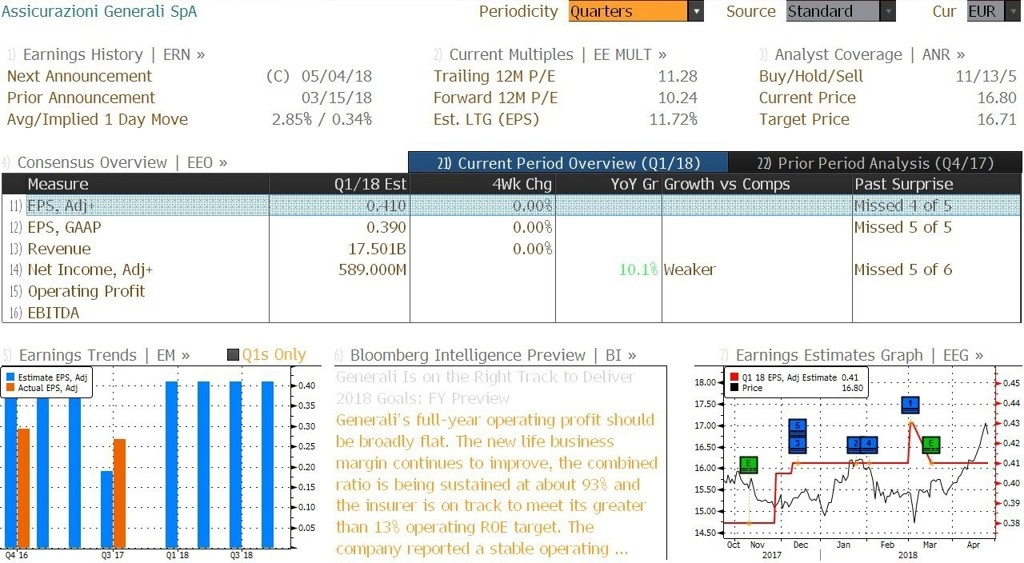
Task: Open Consensus Overview EEO link
Action: click(x=122, y=163)
